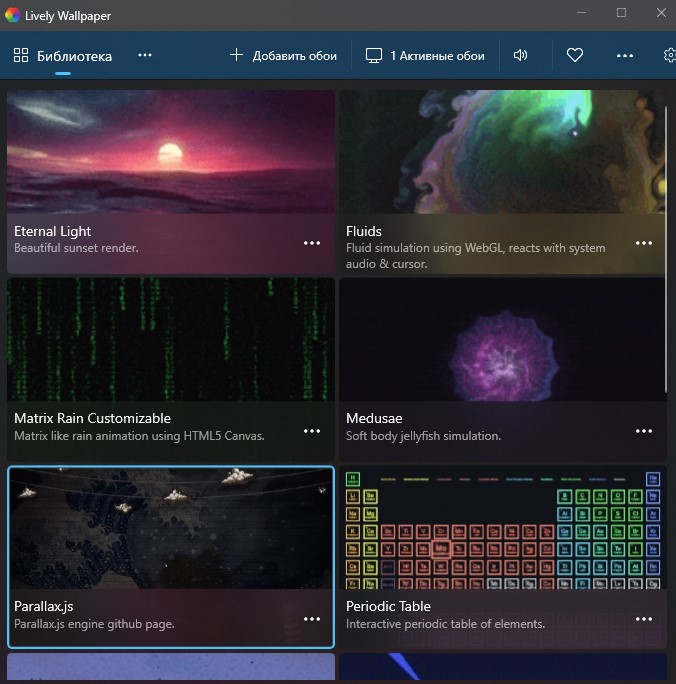Select the Parallax.js wallpaper thumbnail
The image size is (676, 684).
[171, 528]
